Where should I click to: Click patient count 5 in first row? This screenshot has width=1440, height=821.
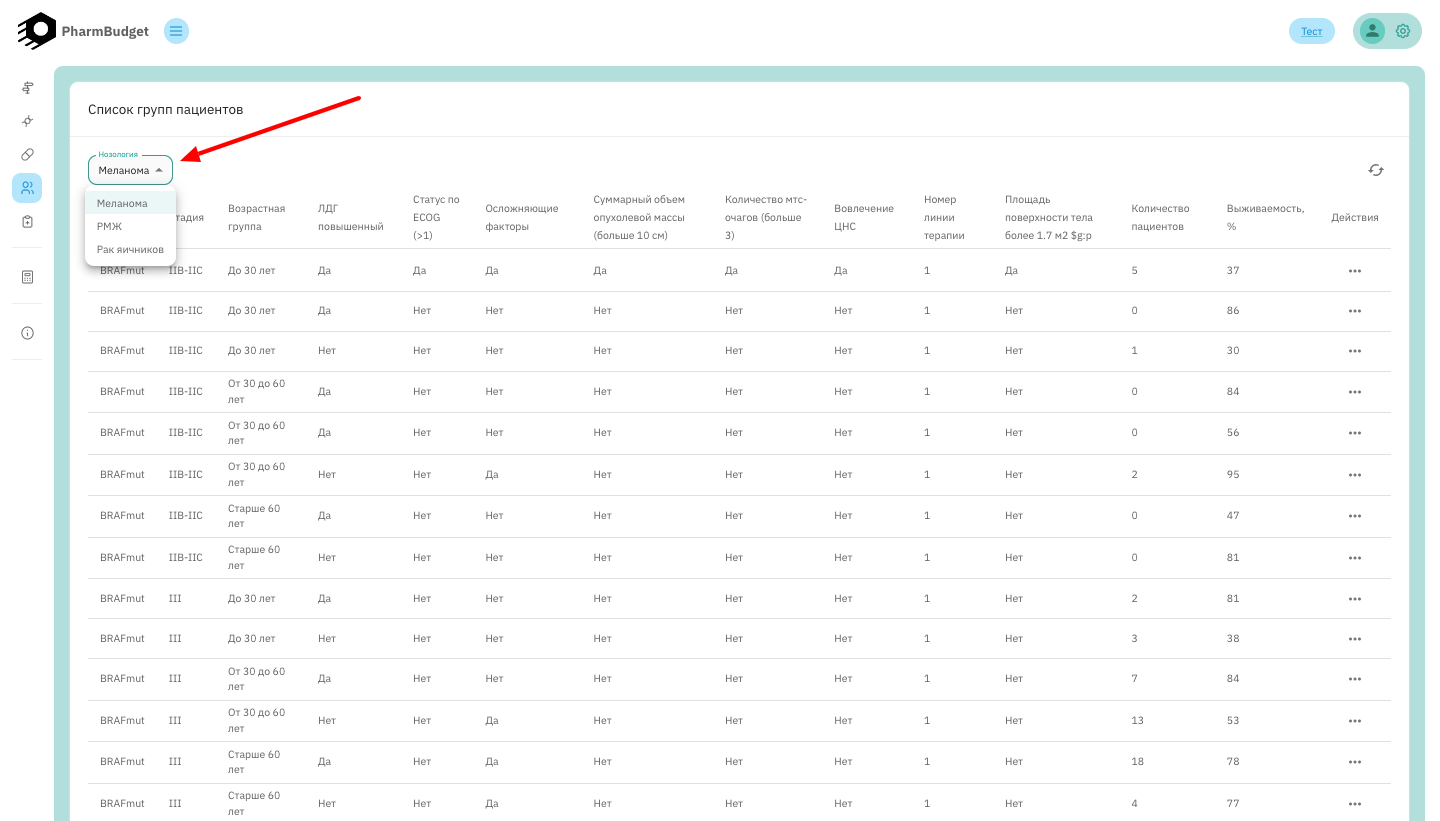click(1134, 271)
